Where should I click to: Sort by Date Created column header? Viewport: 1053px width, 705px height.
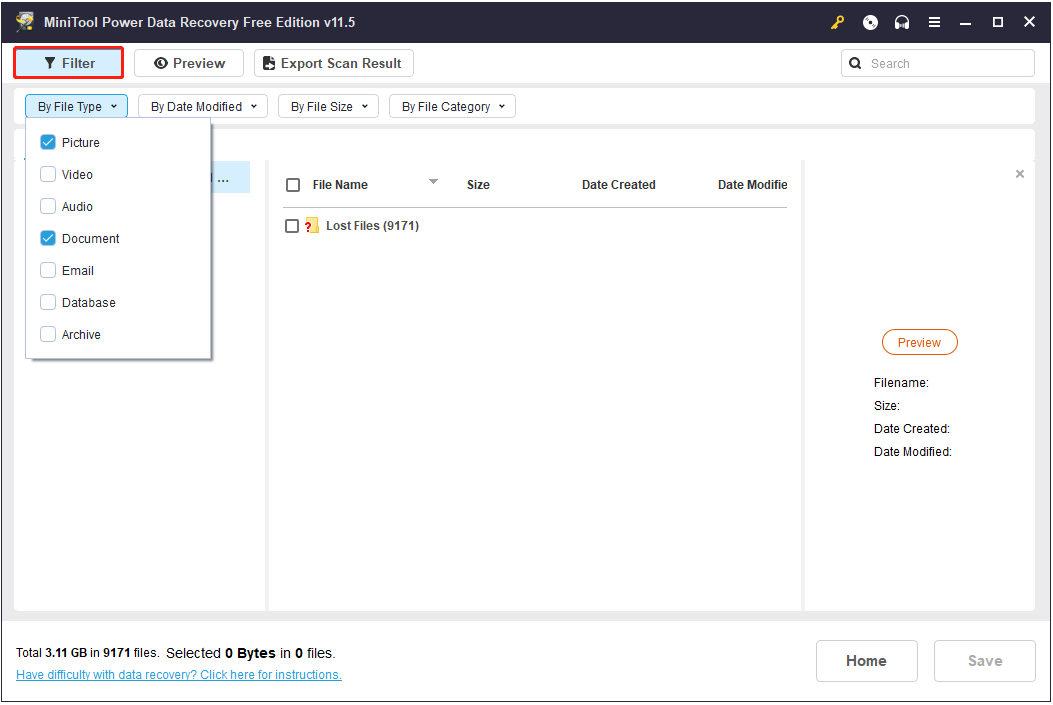[x=619, y=185]
